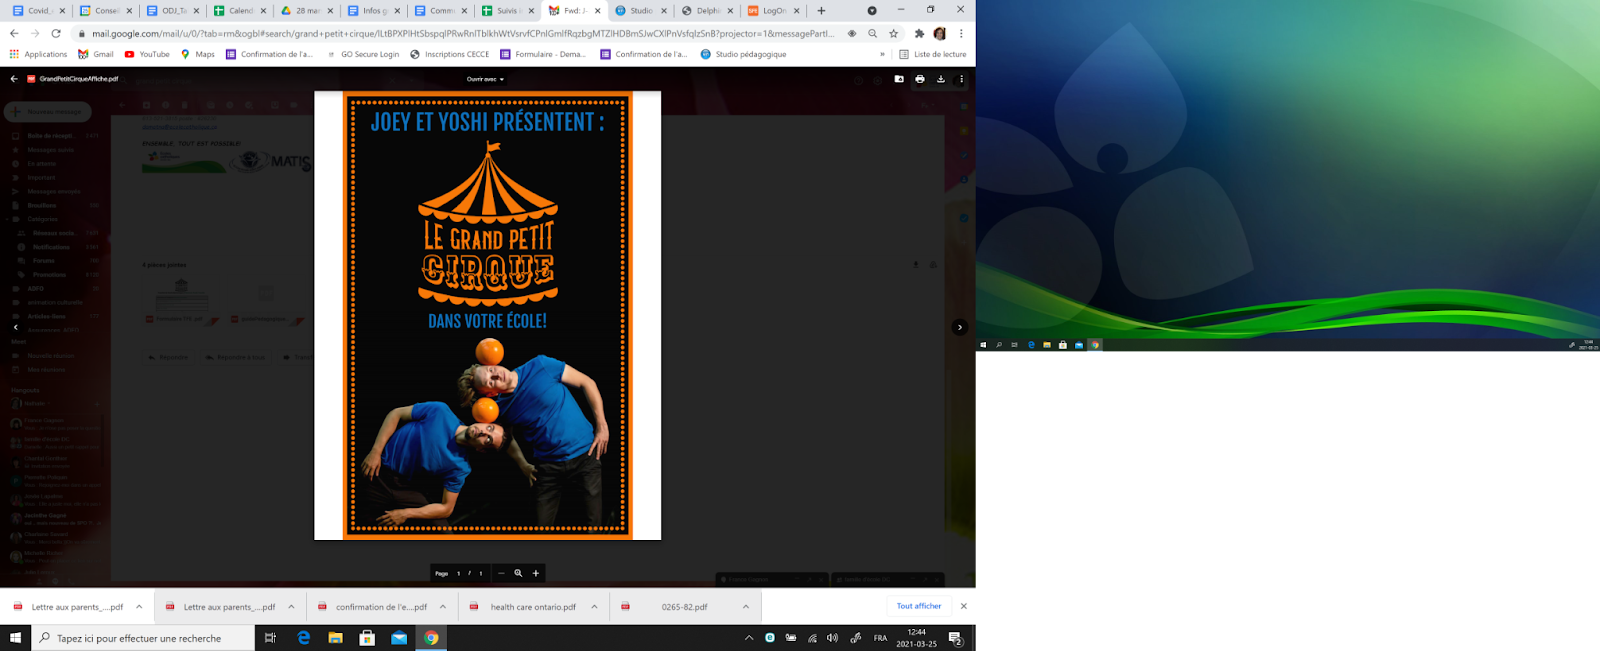Download the previewed PDF file
Screen dimensions: 1600x651
[x=941, y=79]
